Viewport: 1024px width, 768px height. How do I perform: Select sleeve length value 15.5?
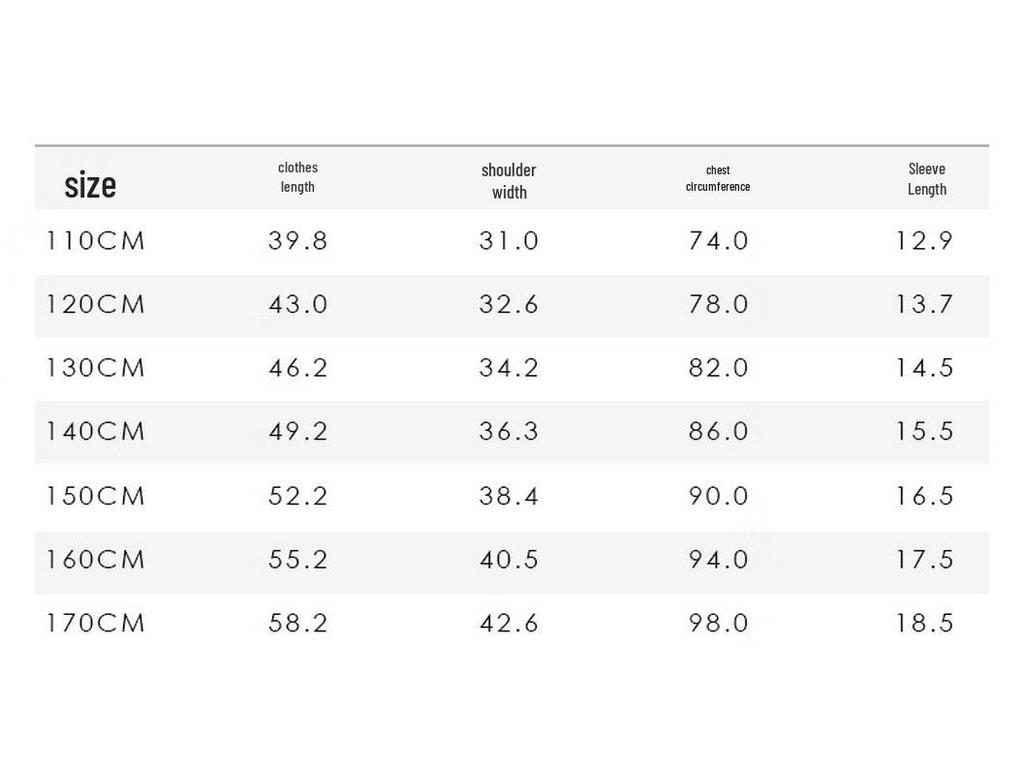click(x=925, y=431)
